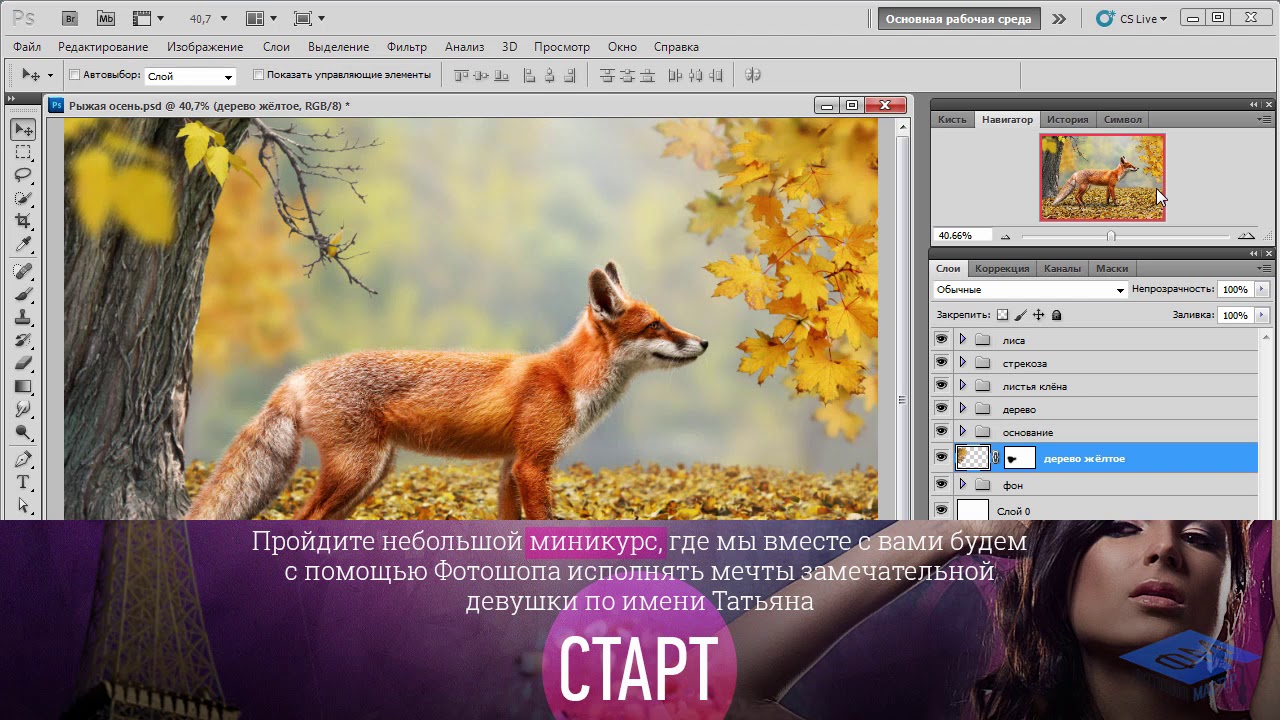Switch to the Коррекция tab
Image resolution: width=1280 pixels, height=720 pixels.
click(1002, 268)
